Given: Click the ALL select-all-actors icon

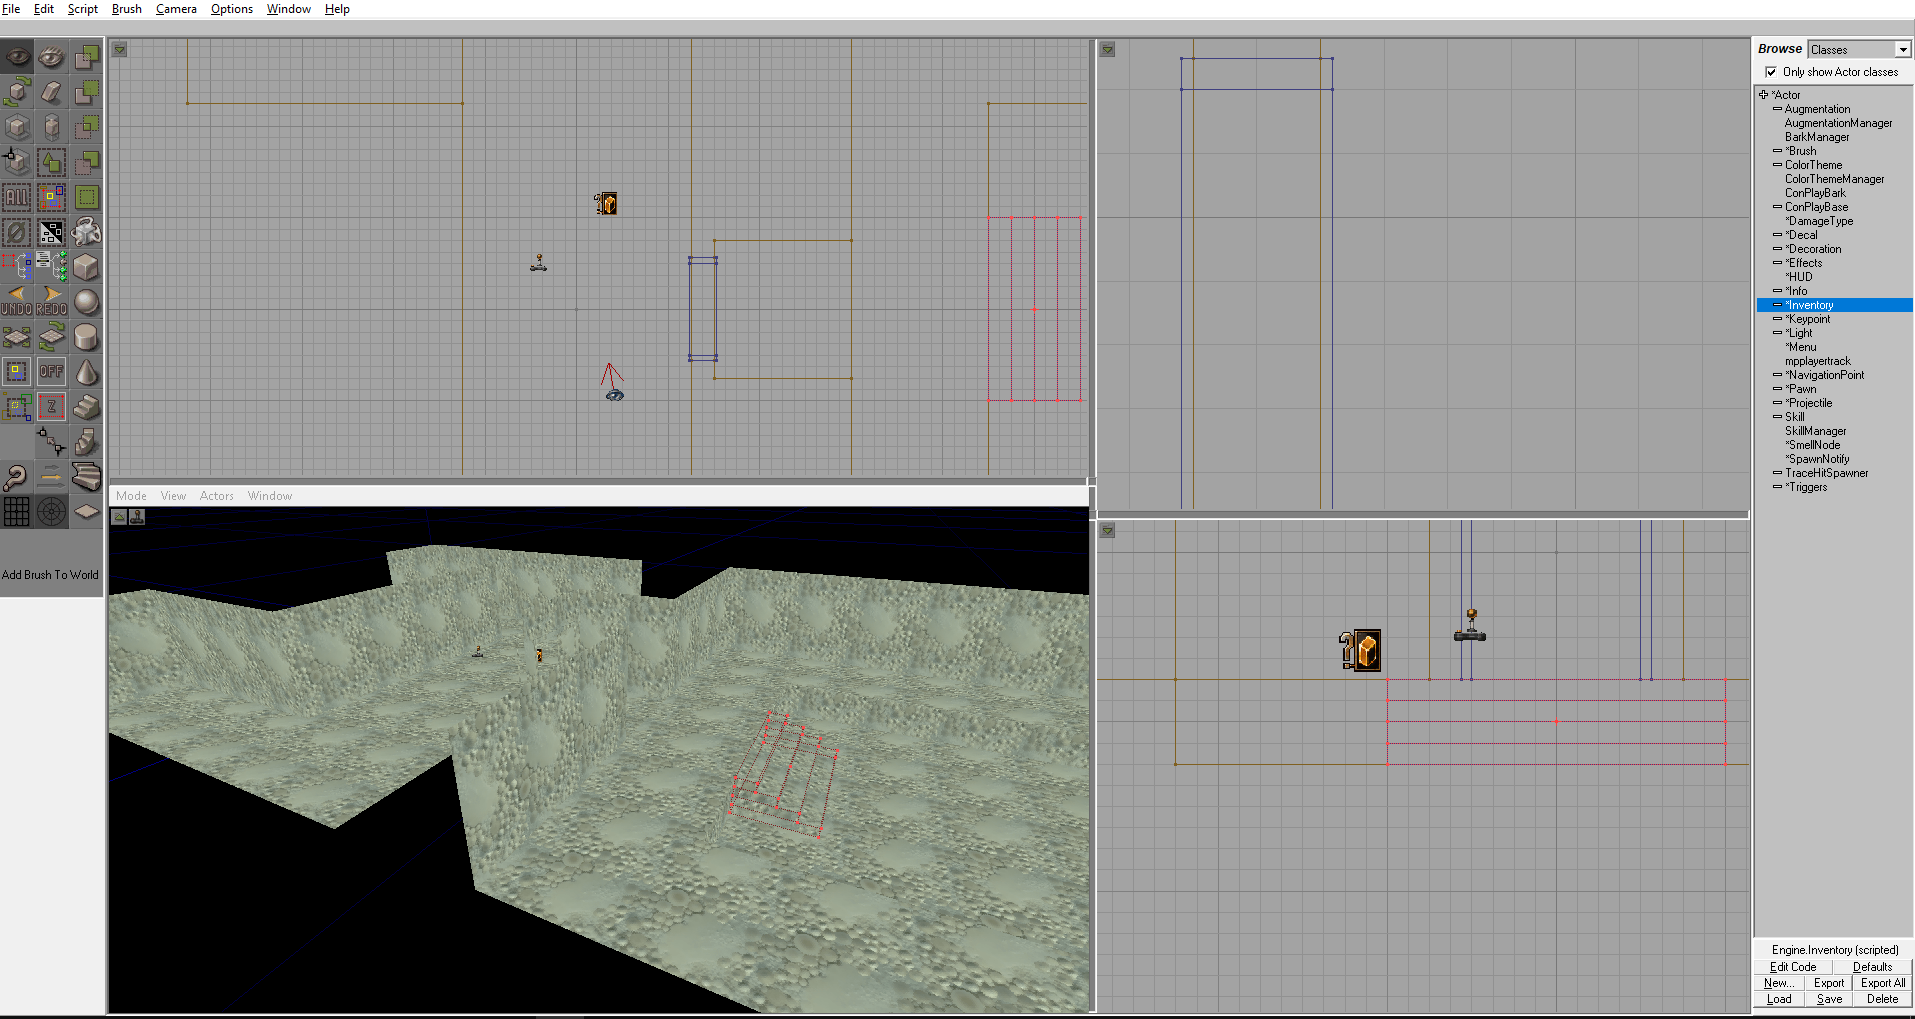Looking at the screenshot, I should pyautogui.click(x=17, y=197).
